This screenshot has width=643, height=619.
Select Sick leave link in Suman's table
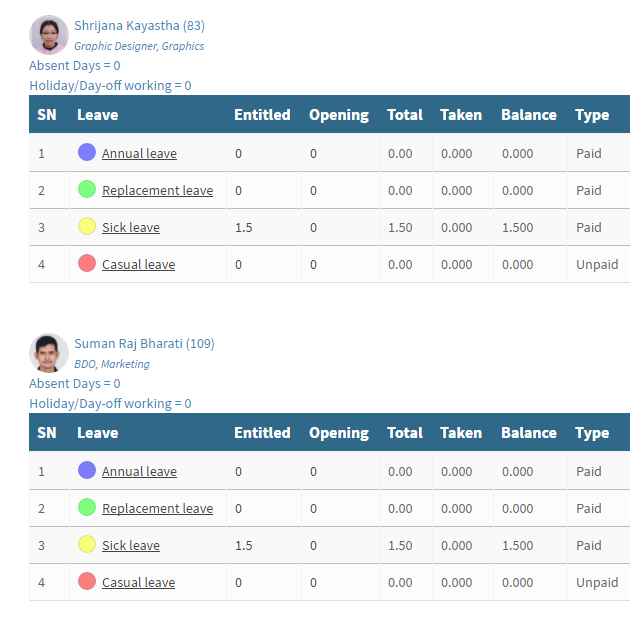pyautogui.click(x=131, y=545)
